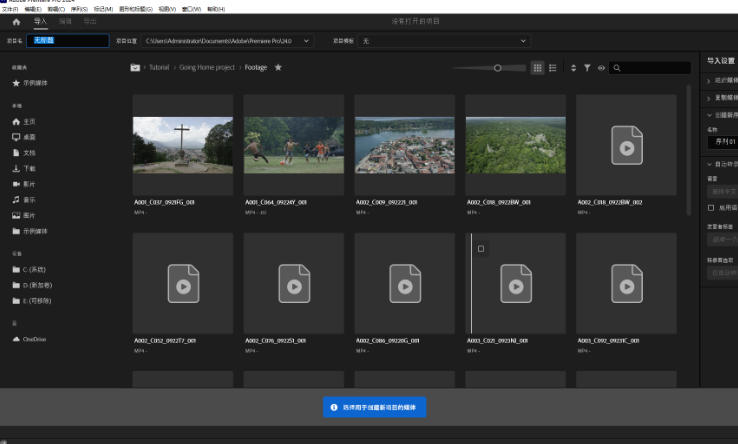
Task: Switch to the 导出 tab
Action: point(90,21)
